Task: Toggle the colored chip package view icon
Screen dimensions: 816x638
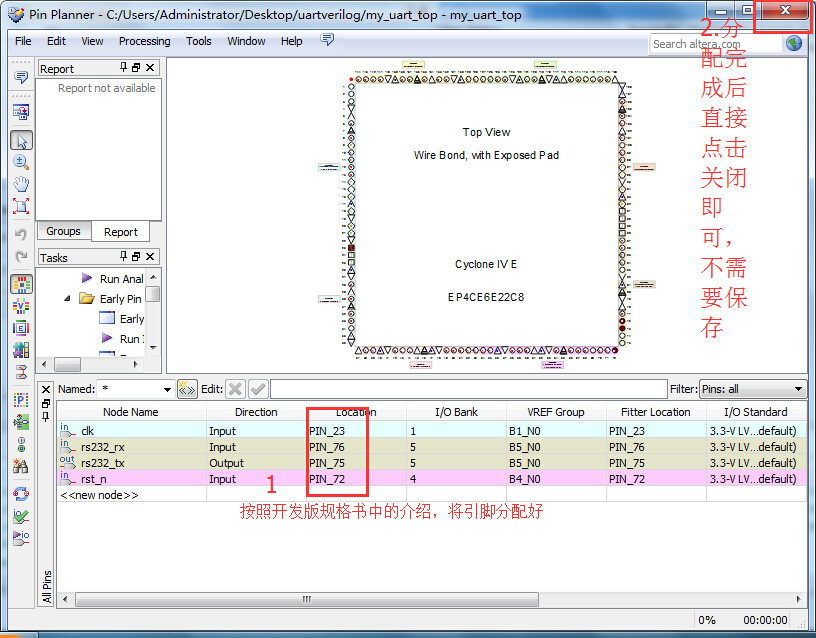Action: 21,285
